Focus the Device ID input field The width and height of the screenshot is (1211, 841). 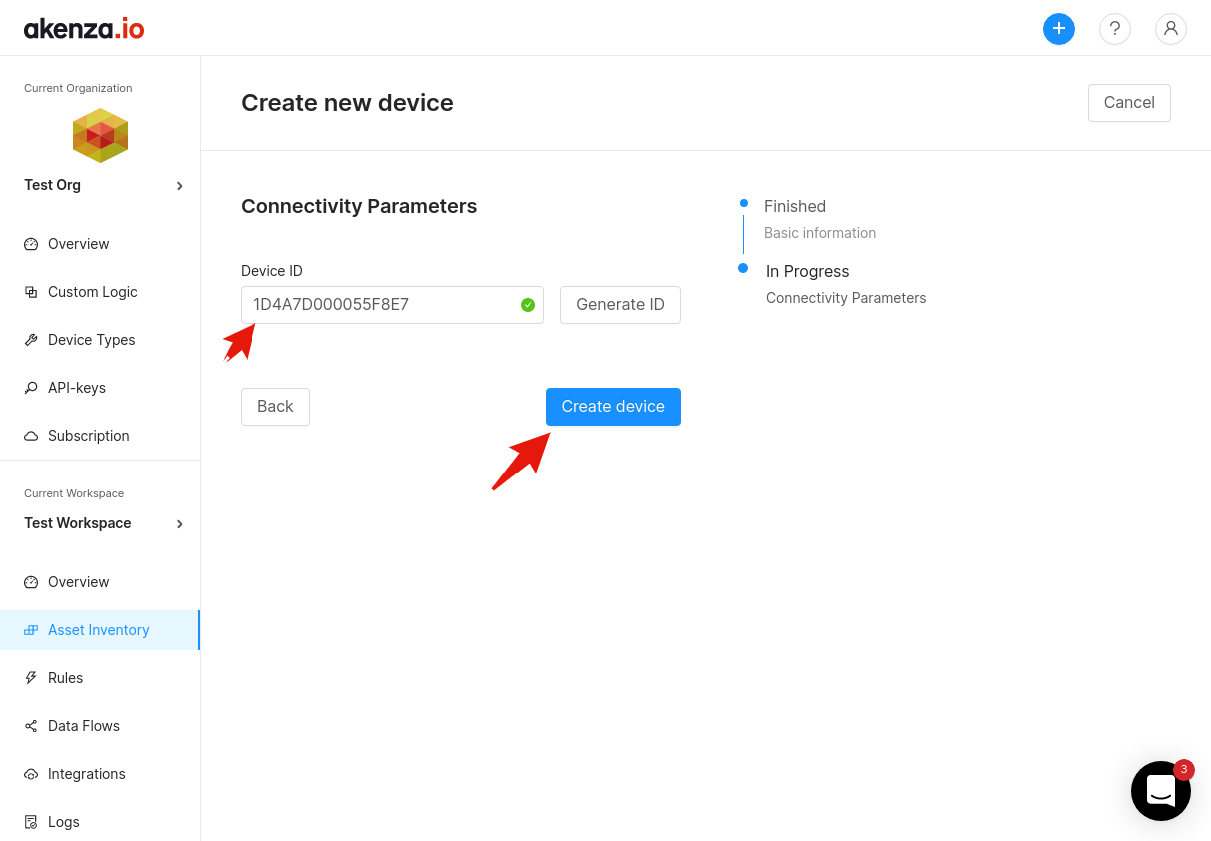coord(380,305)
